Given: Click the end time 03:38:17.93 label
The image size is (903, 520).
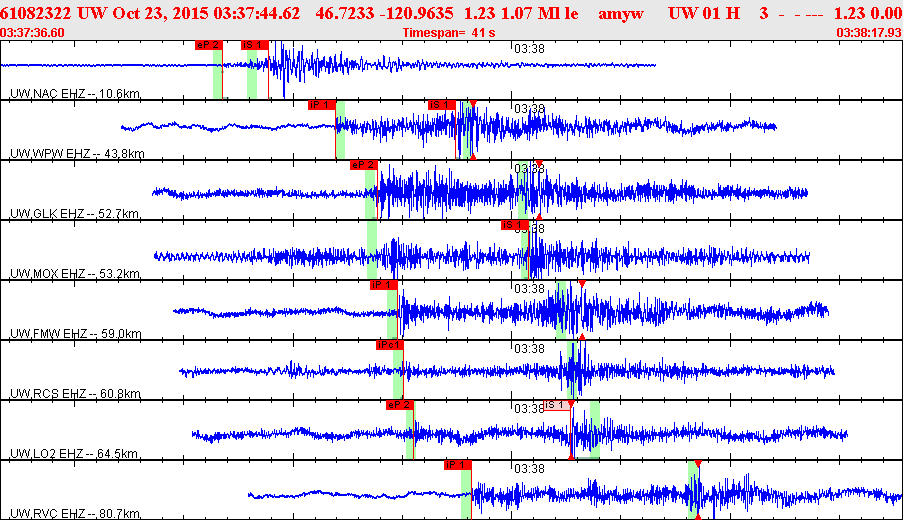Looking at the screenshot, I should pyautogui.click(x=868, y=33).
